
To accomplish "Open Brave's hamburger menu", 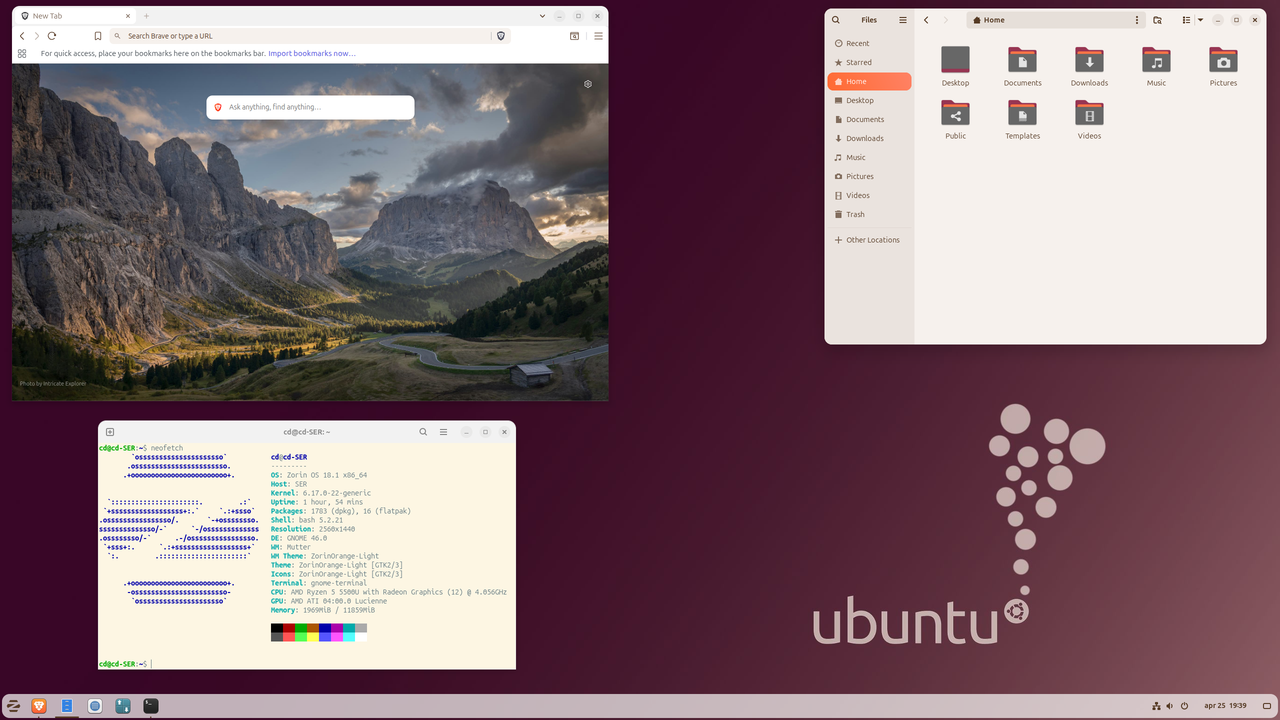I will 598,35.
